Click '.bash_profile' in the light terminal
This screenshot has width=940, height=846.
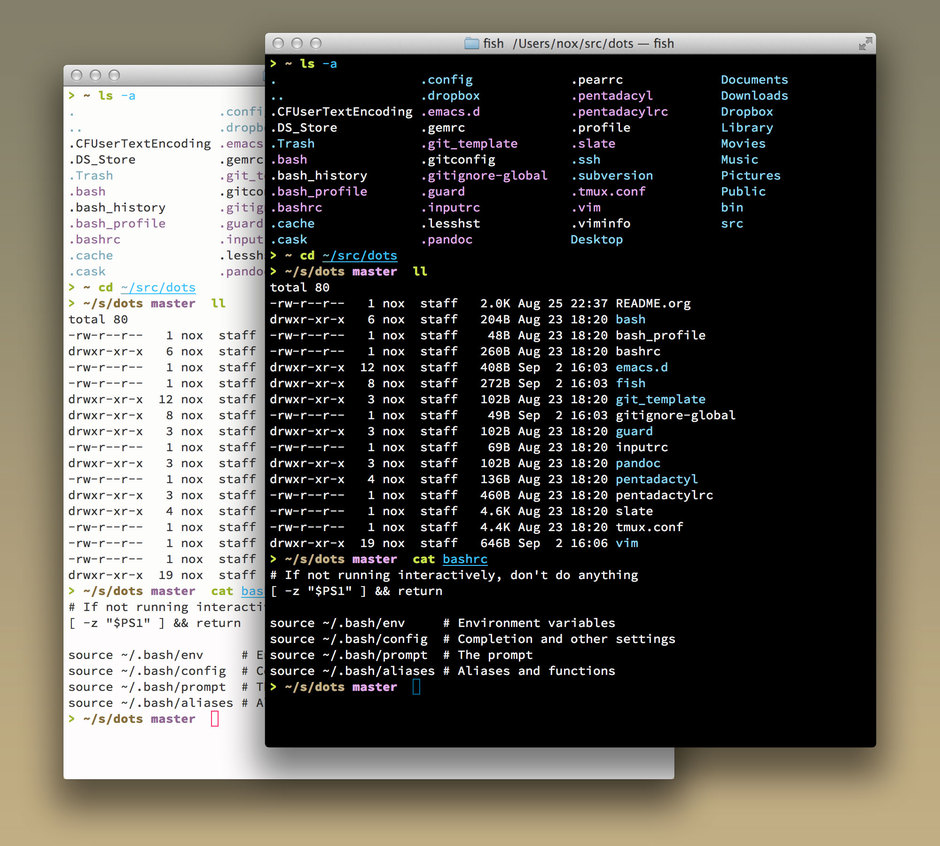[117, 224]
